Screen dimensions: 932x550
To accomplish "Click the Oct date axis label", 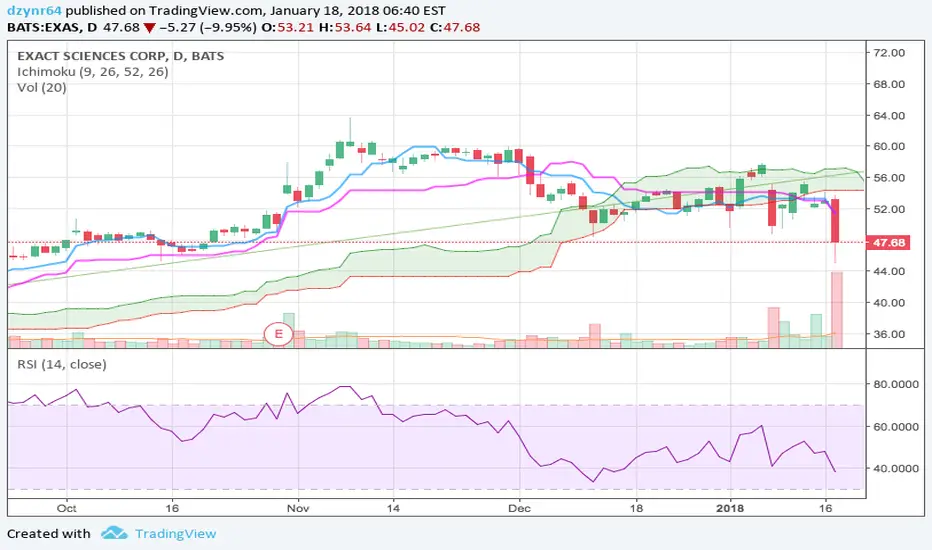I will pos(67,508).
